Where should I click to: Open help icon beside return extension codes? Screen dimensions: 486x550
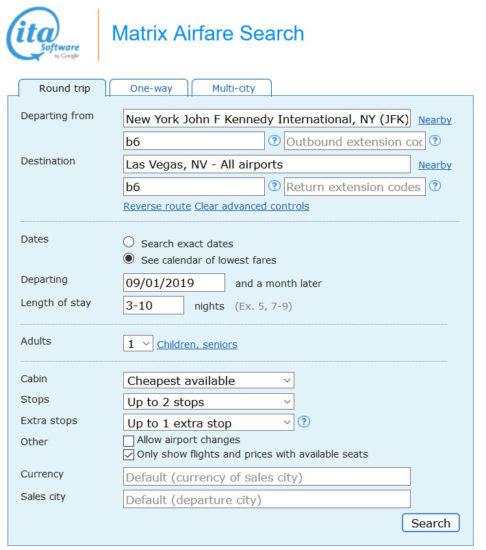click(435, 186)
